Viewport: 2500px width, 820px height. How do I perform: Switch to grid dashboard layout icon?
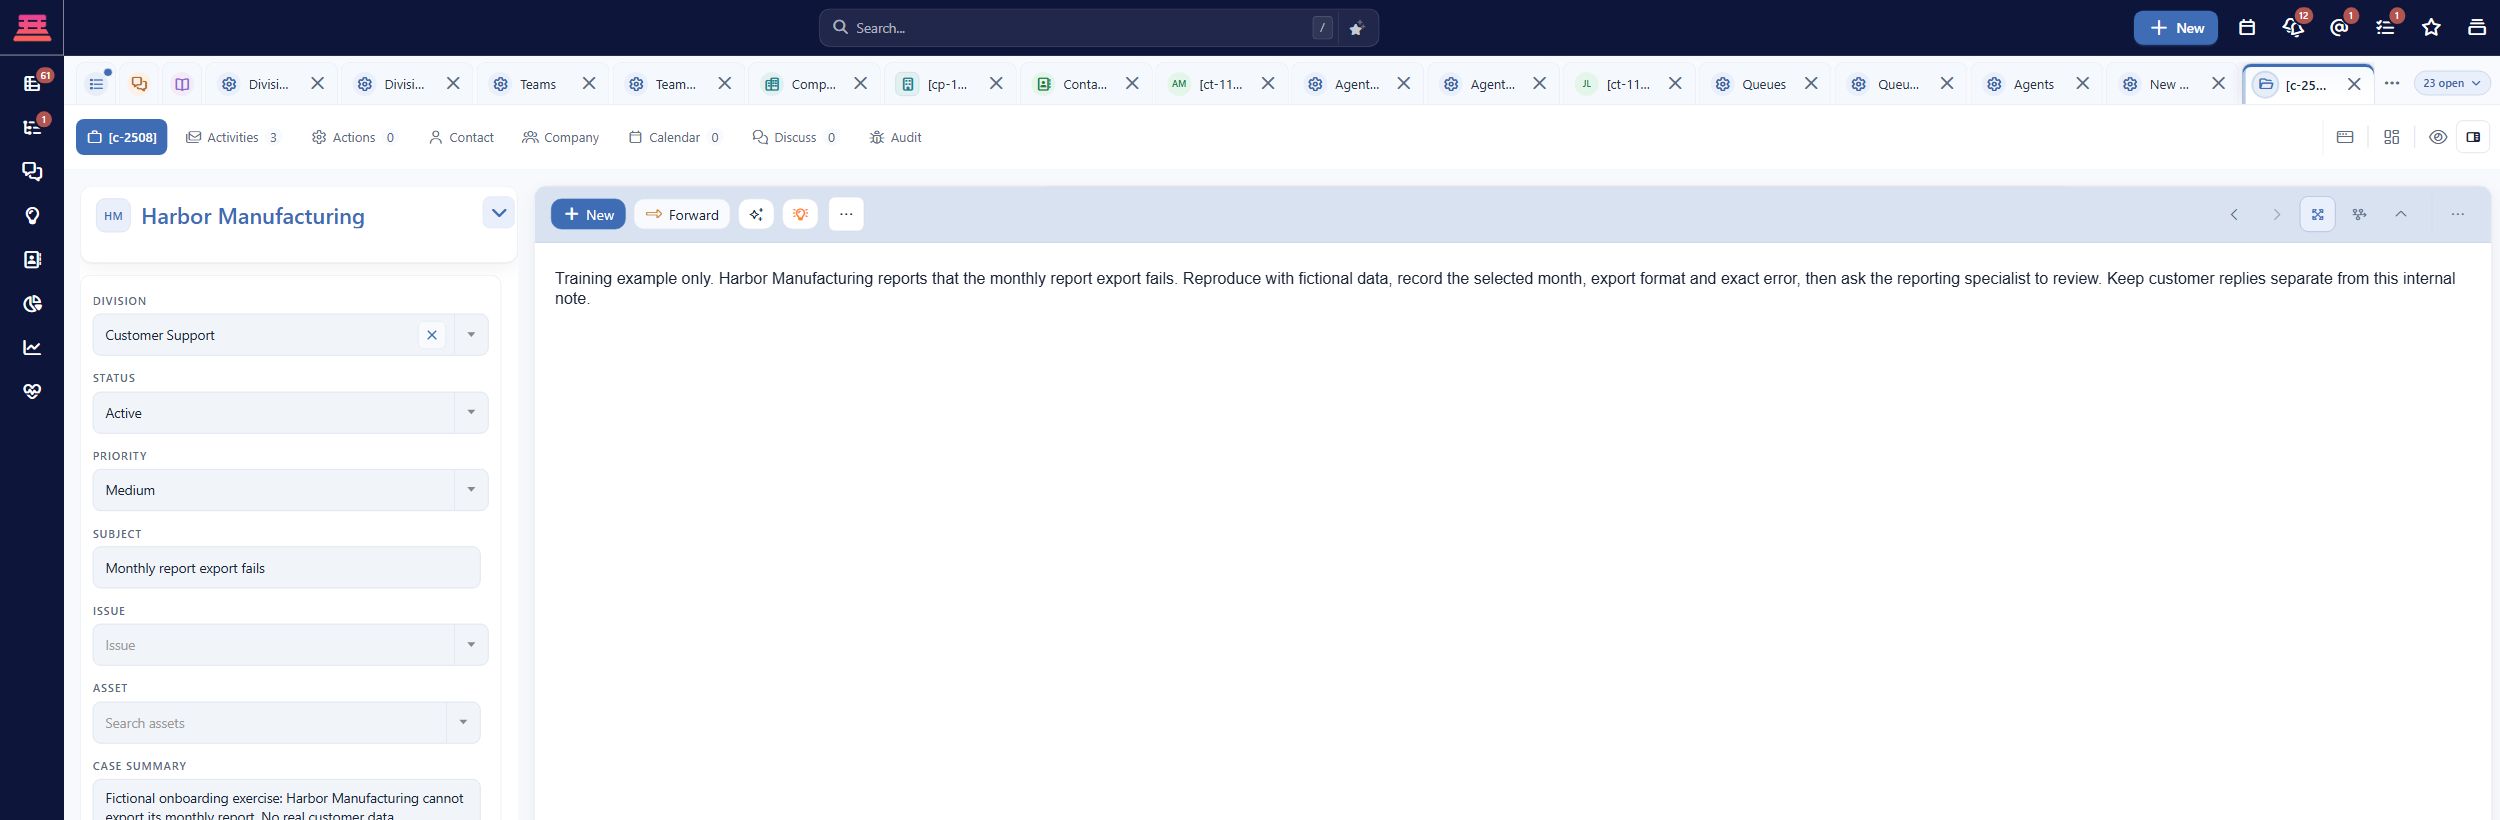tap(2391, 137)
